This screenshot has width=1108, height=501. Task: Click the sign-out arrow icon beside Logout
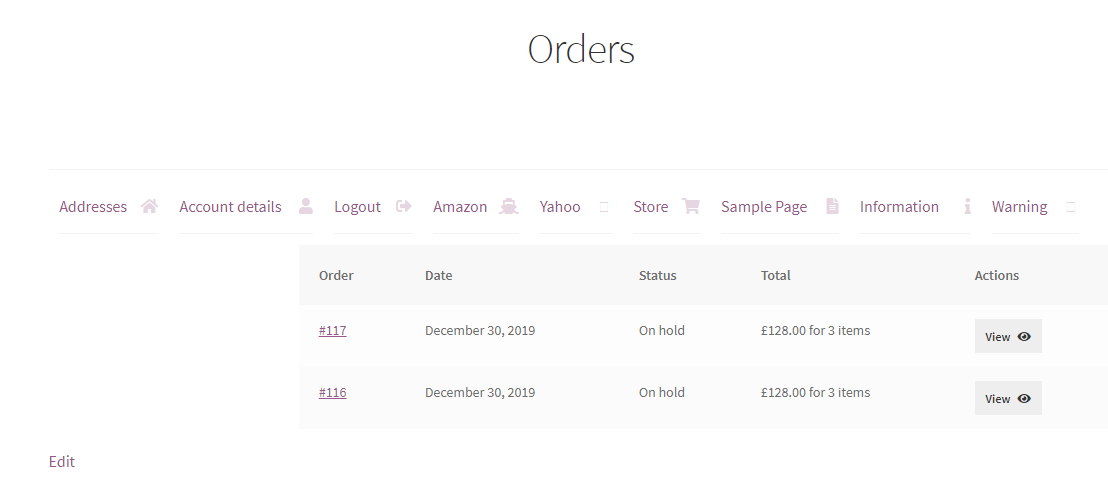pyautogui.click(x=404, y=207)
